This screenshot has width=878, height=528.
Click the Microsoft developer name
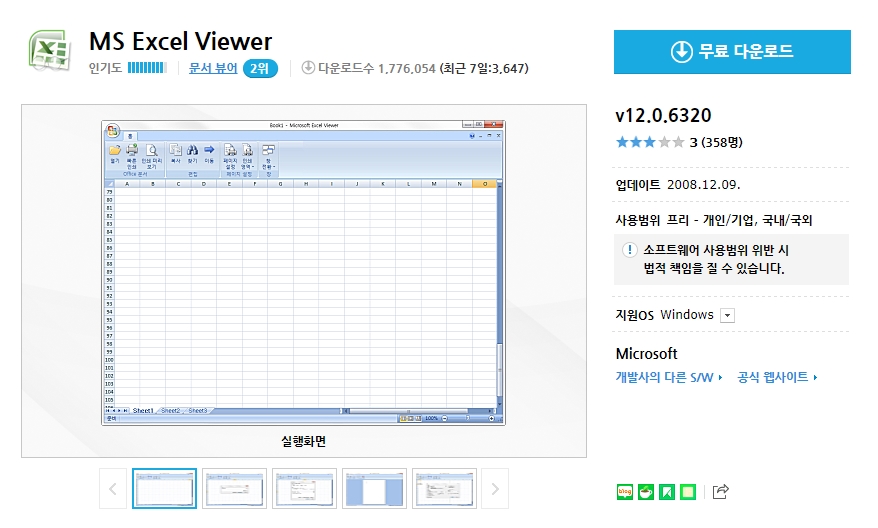pos(646,354)
